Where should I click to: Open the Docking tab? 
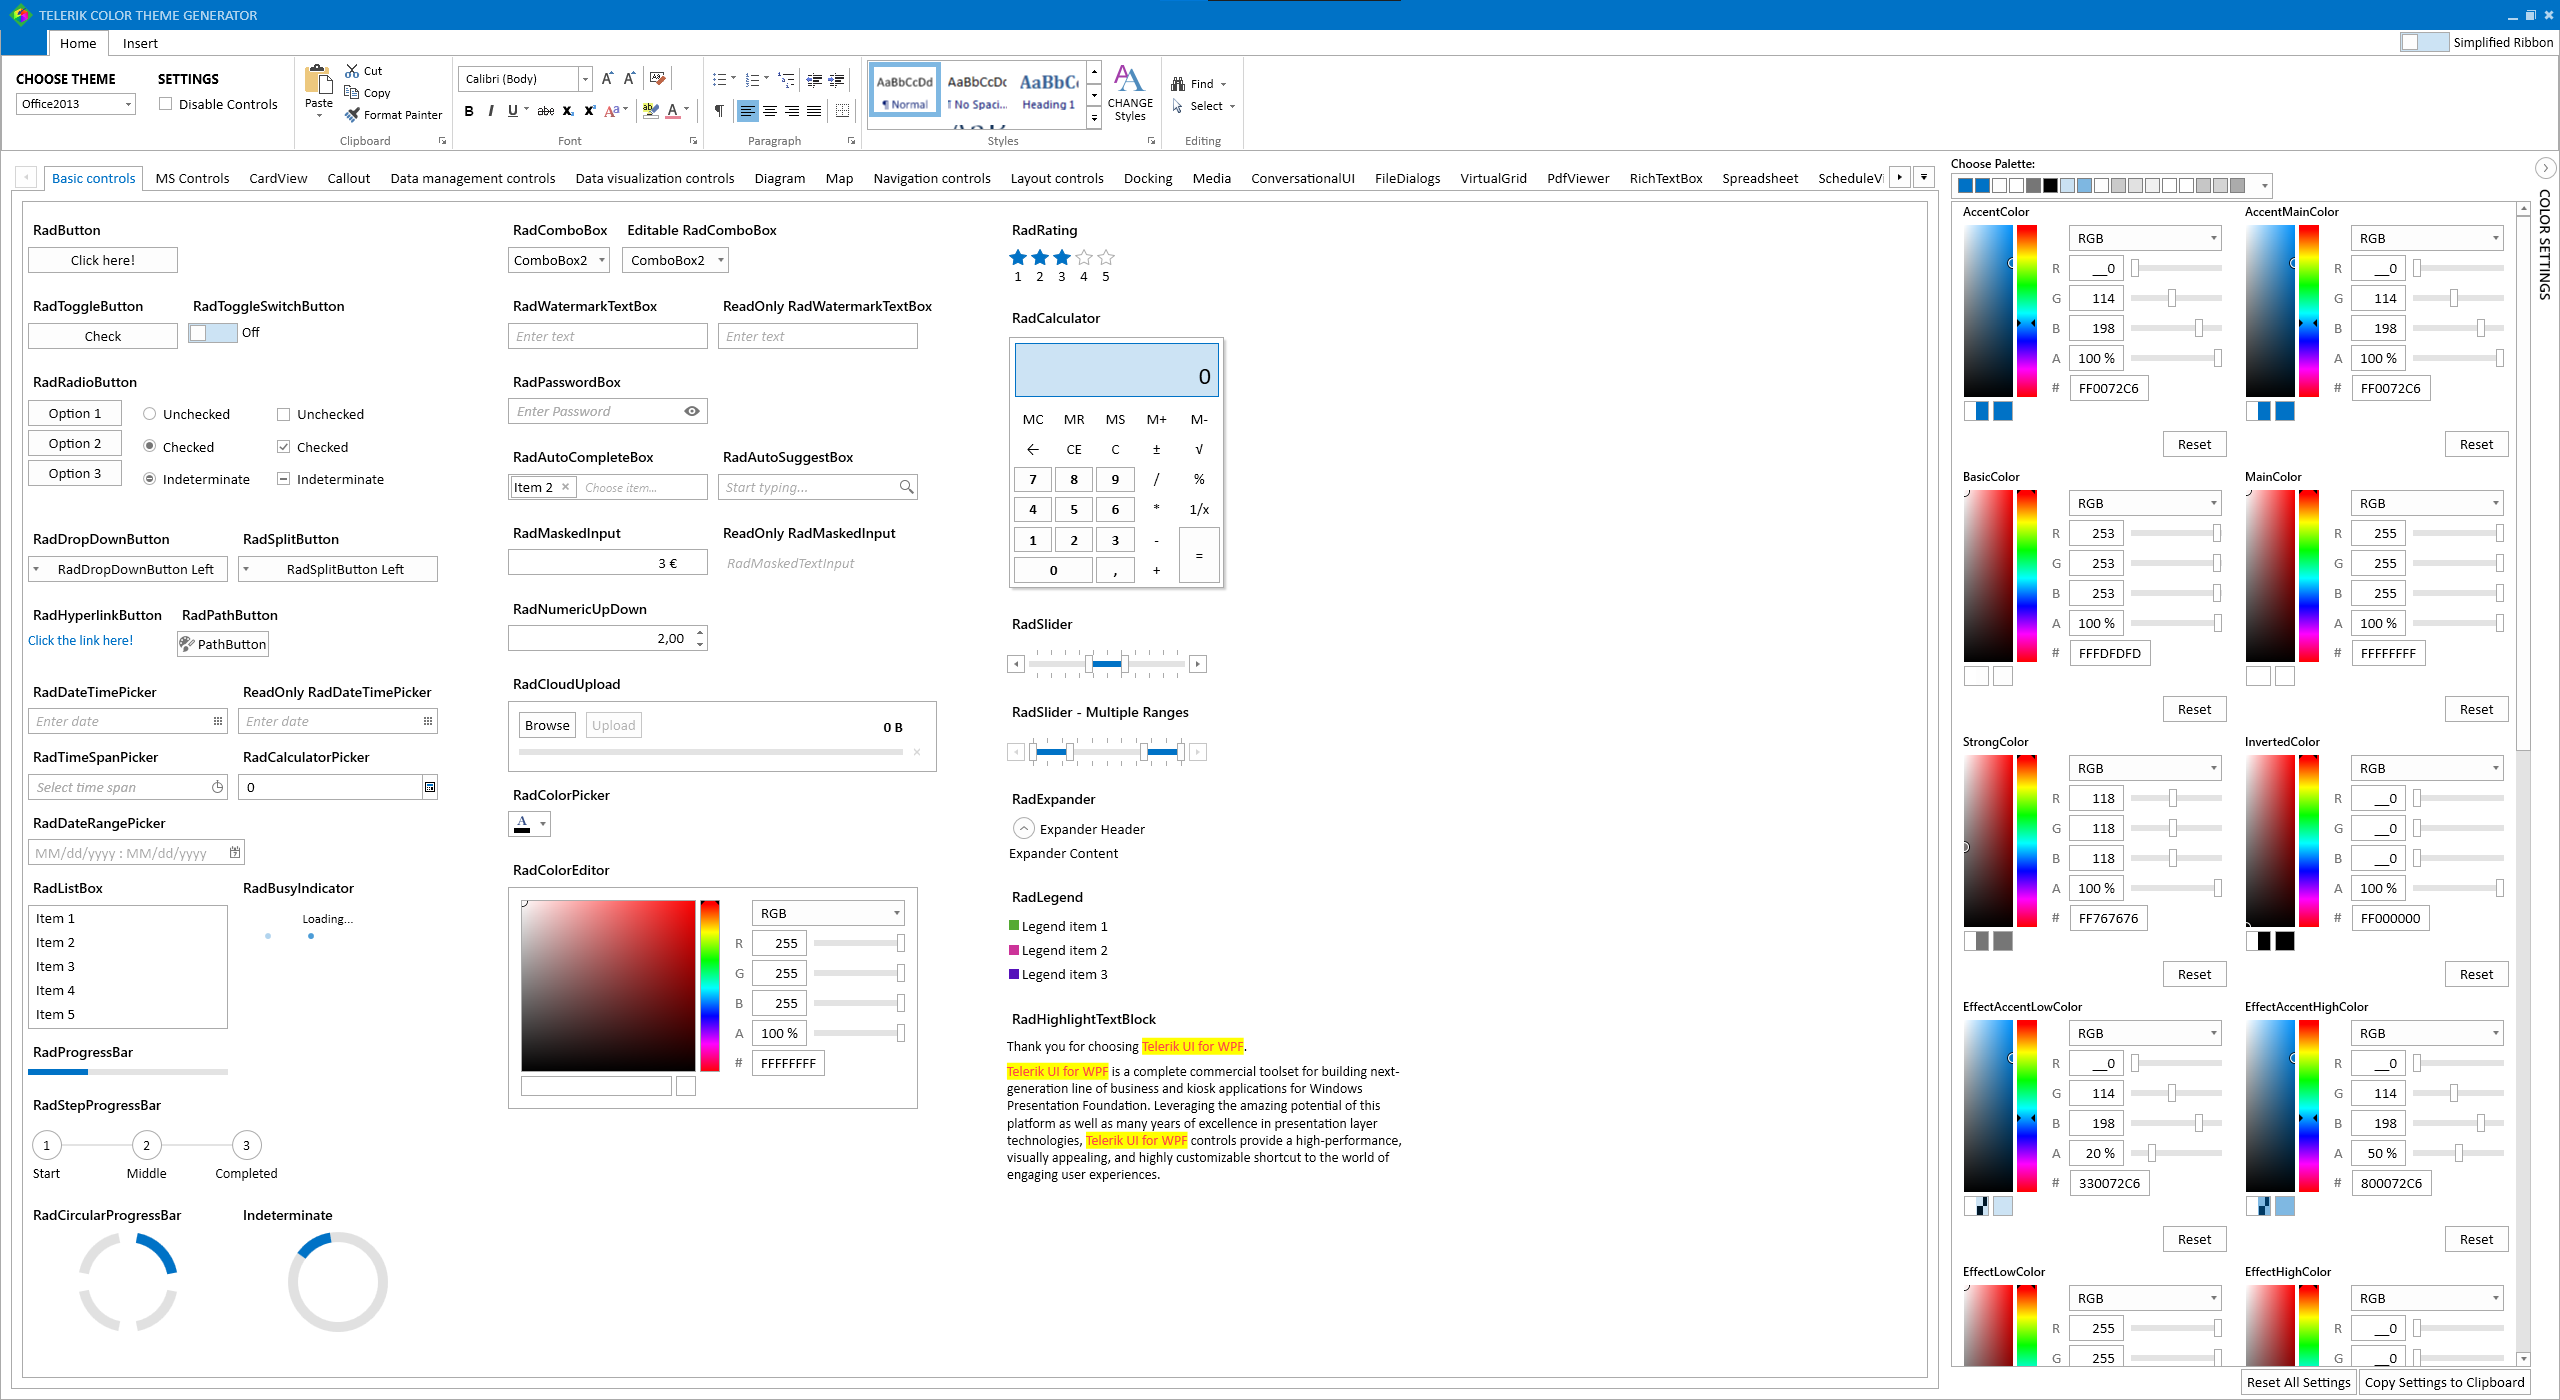(1148, 178)
